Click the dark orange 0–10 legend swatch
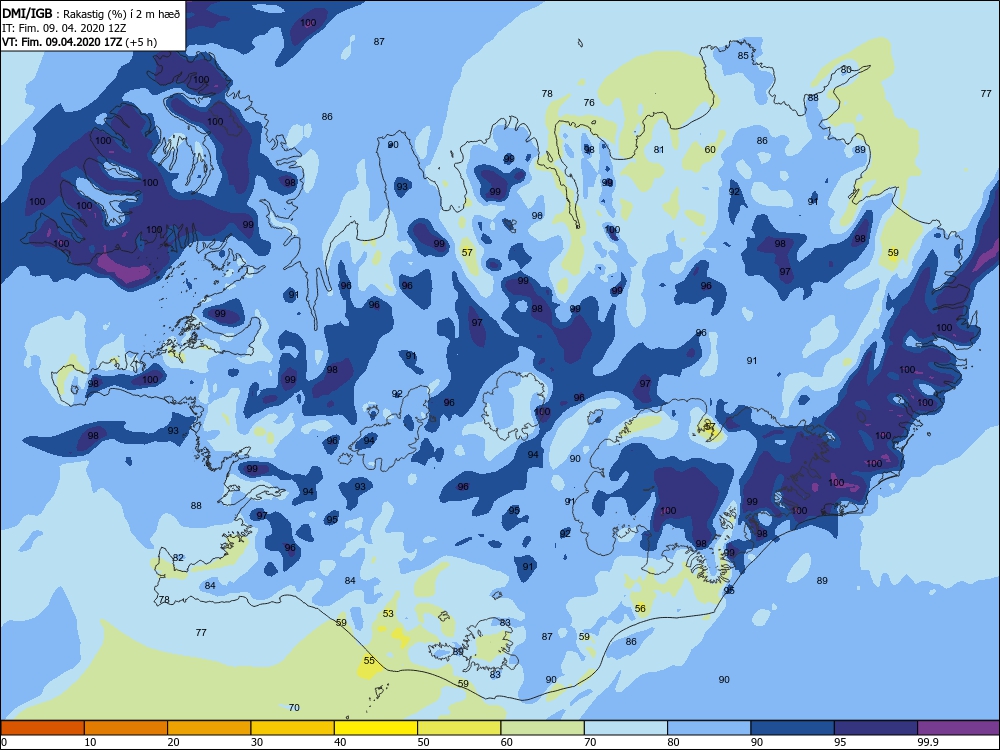 (42, 728)
